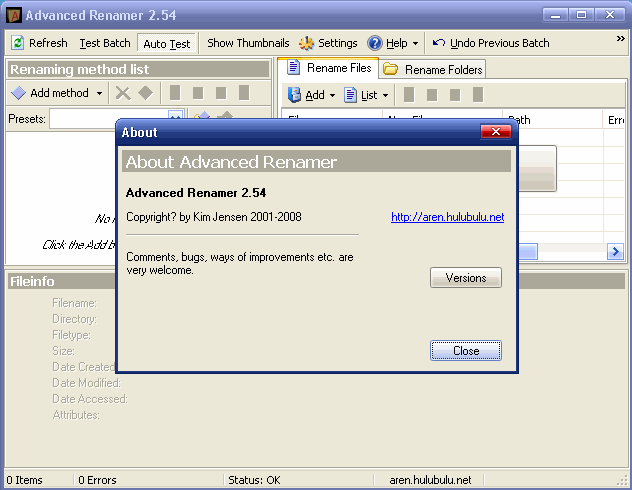Expand the Add method dropdown arrow
The width and height of the screenshot is (632, 490).
click(99, 94)
